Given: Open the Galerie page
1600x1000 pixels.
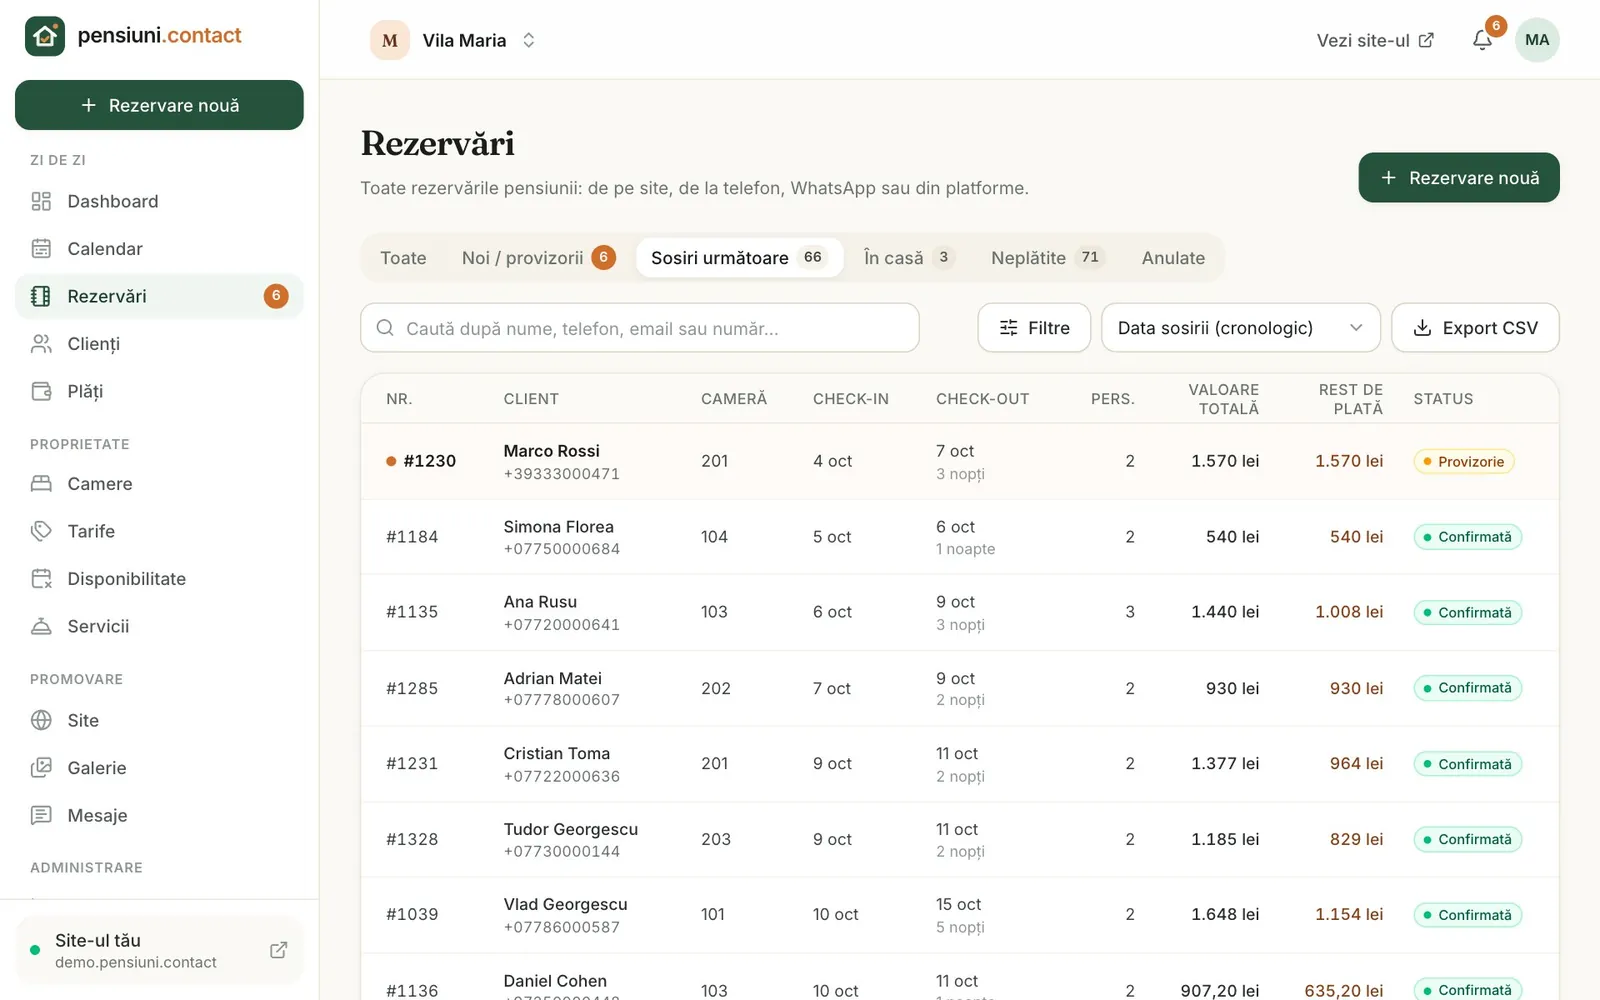Looking at the screenshot, I should pos(159,768).
